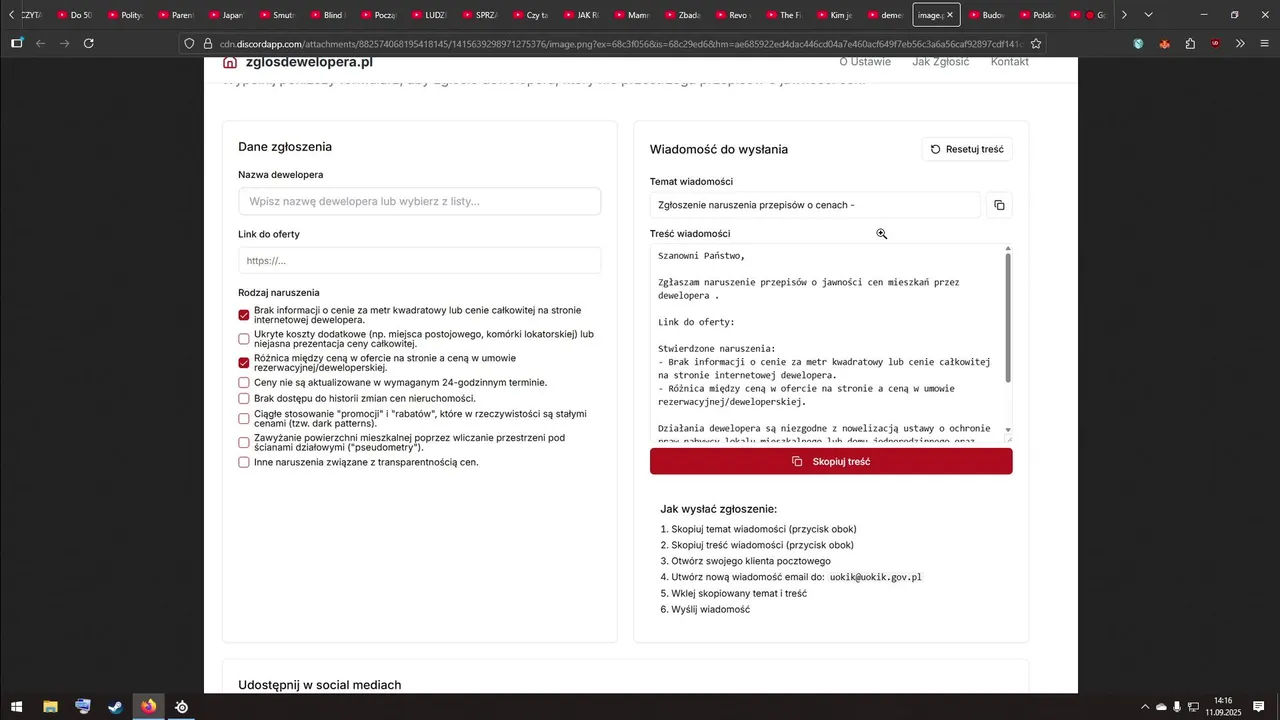This screenshot has height=720, width=1280.
Task: Switch to the 'Revo' browser tab
Action: [x=731, y=15]
